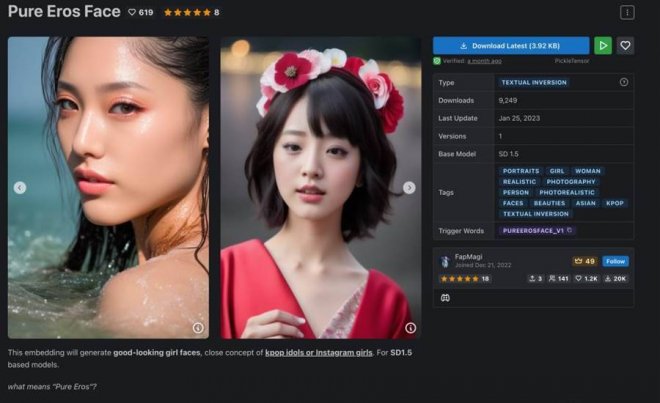Click the info icon in Type row
660x403 pixels.
pyautogui.click(x=624, y=82)
